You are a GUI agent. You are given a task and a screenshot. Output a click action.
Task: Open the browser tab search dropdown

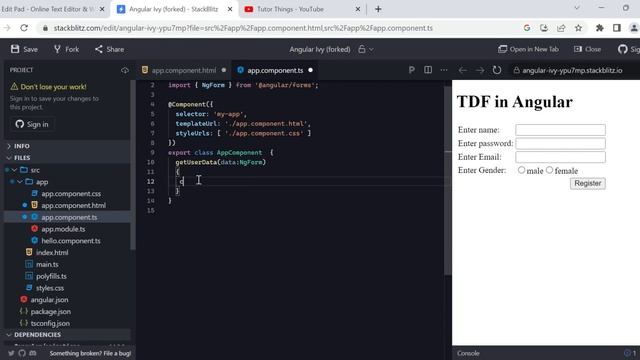click(577, 8)
